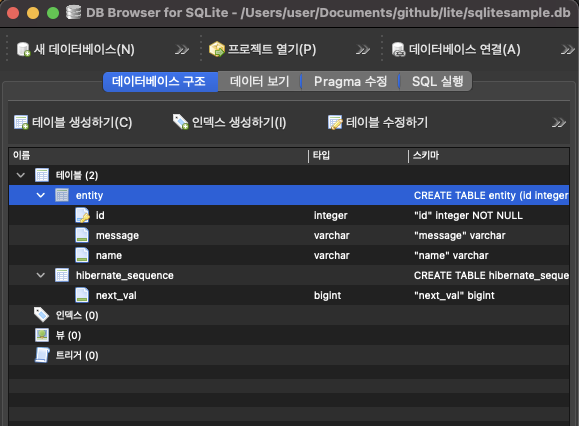Click the table icon beside 테이블 (2)

tap(42, 175)
